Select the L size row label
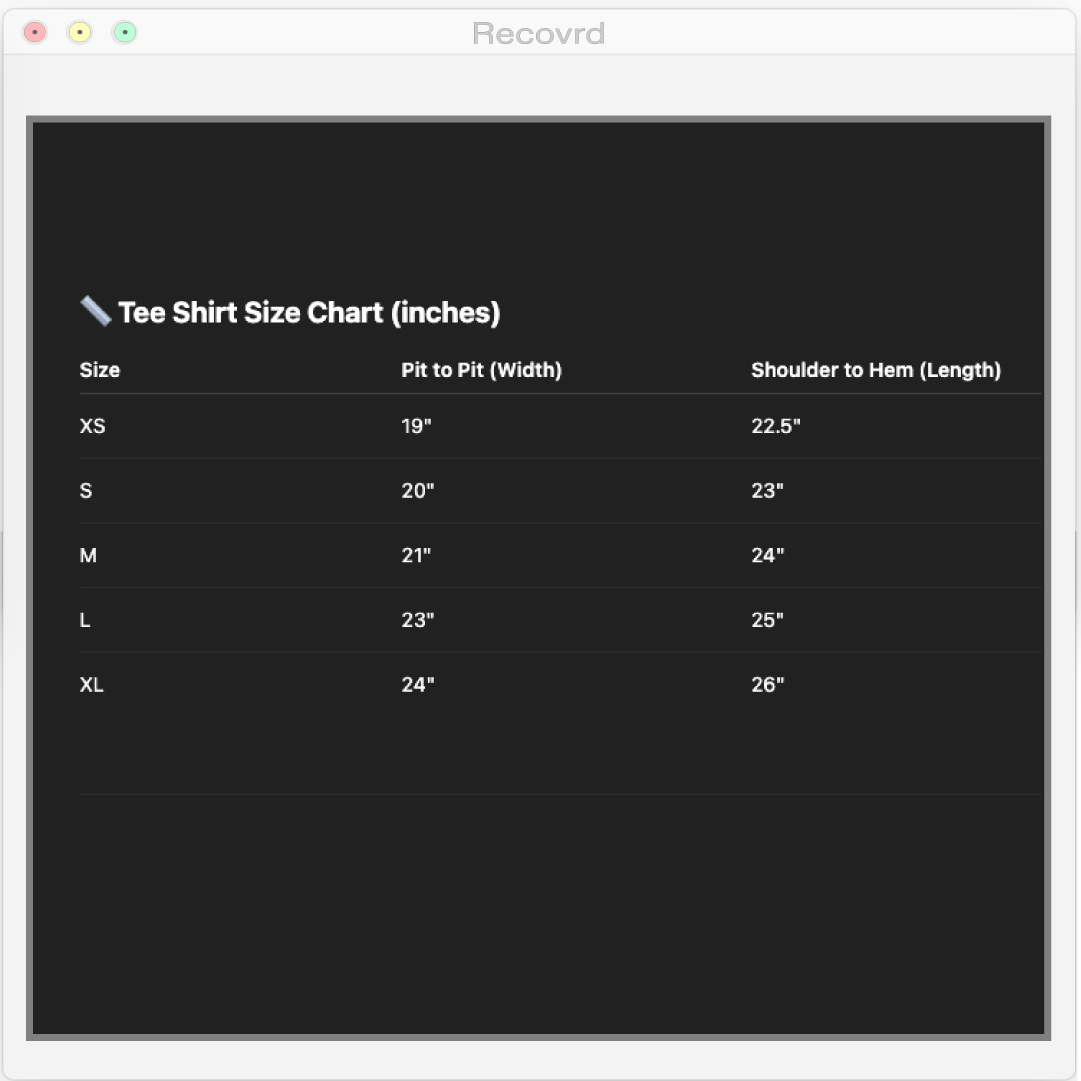 [x=85, y=620]
